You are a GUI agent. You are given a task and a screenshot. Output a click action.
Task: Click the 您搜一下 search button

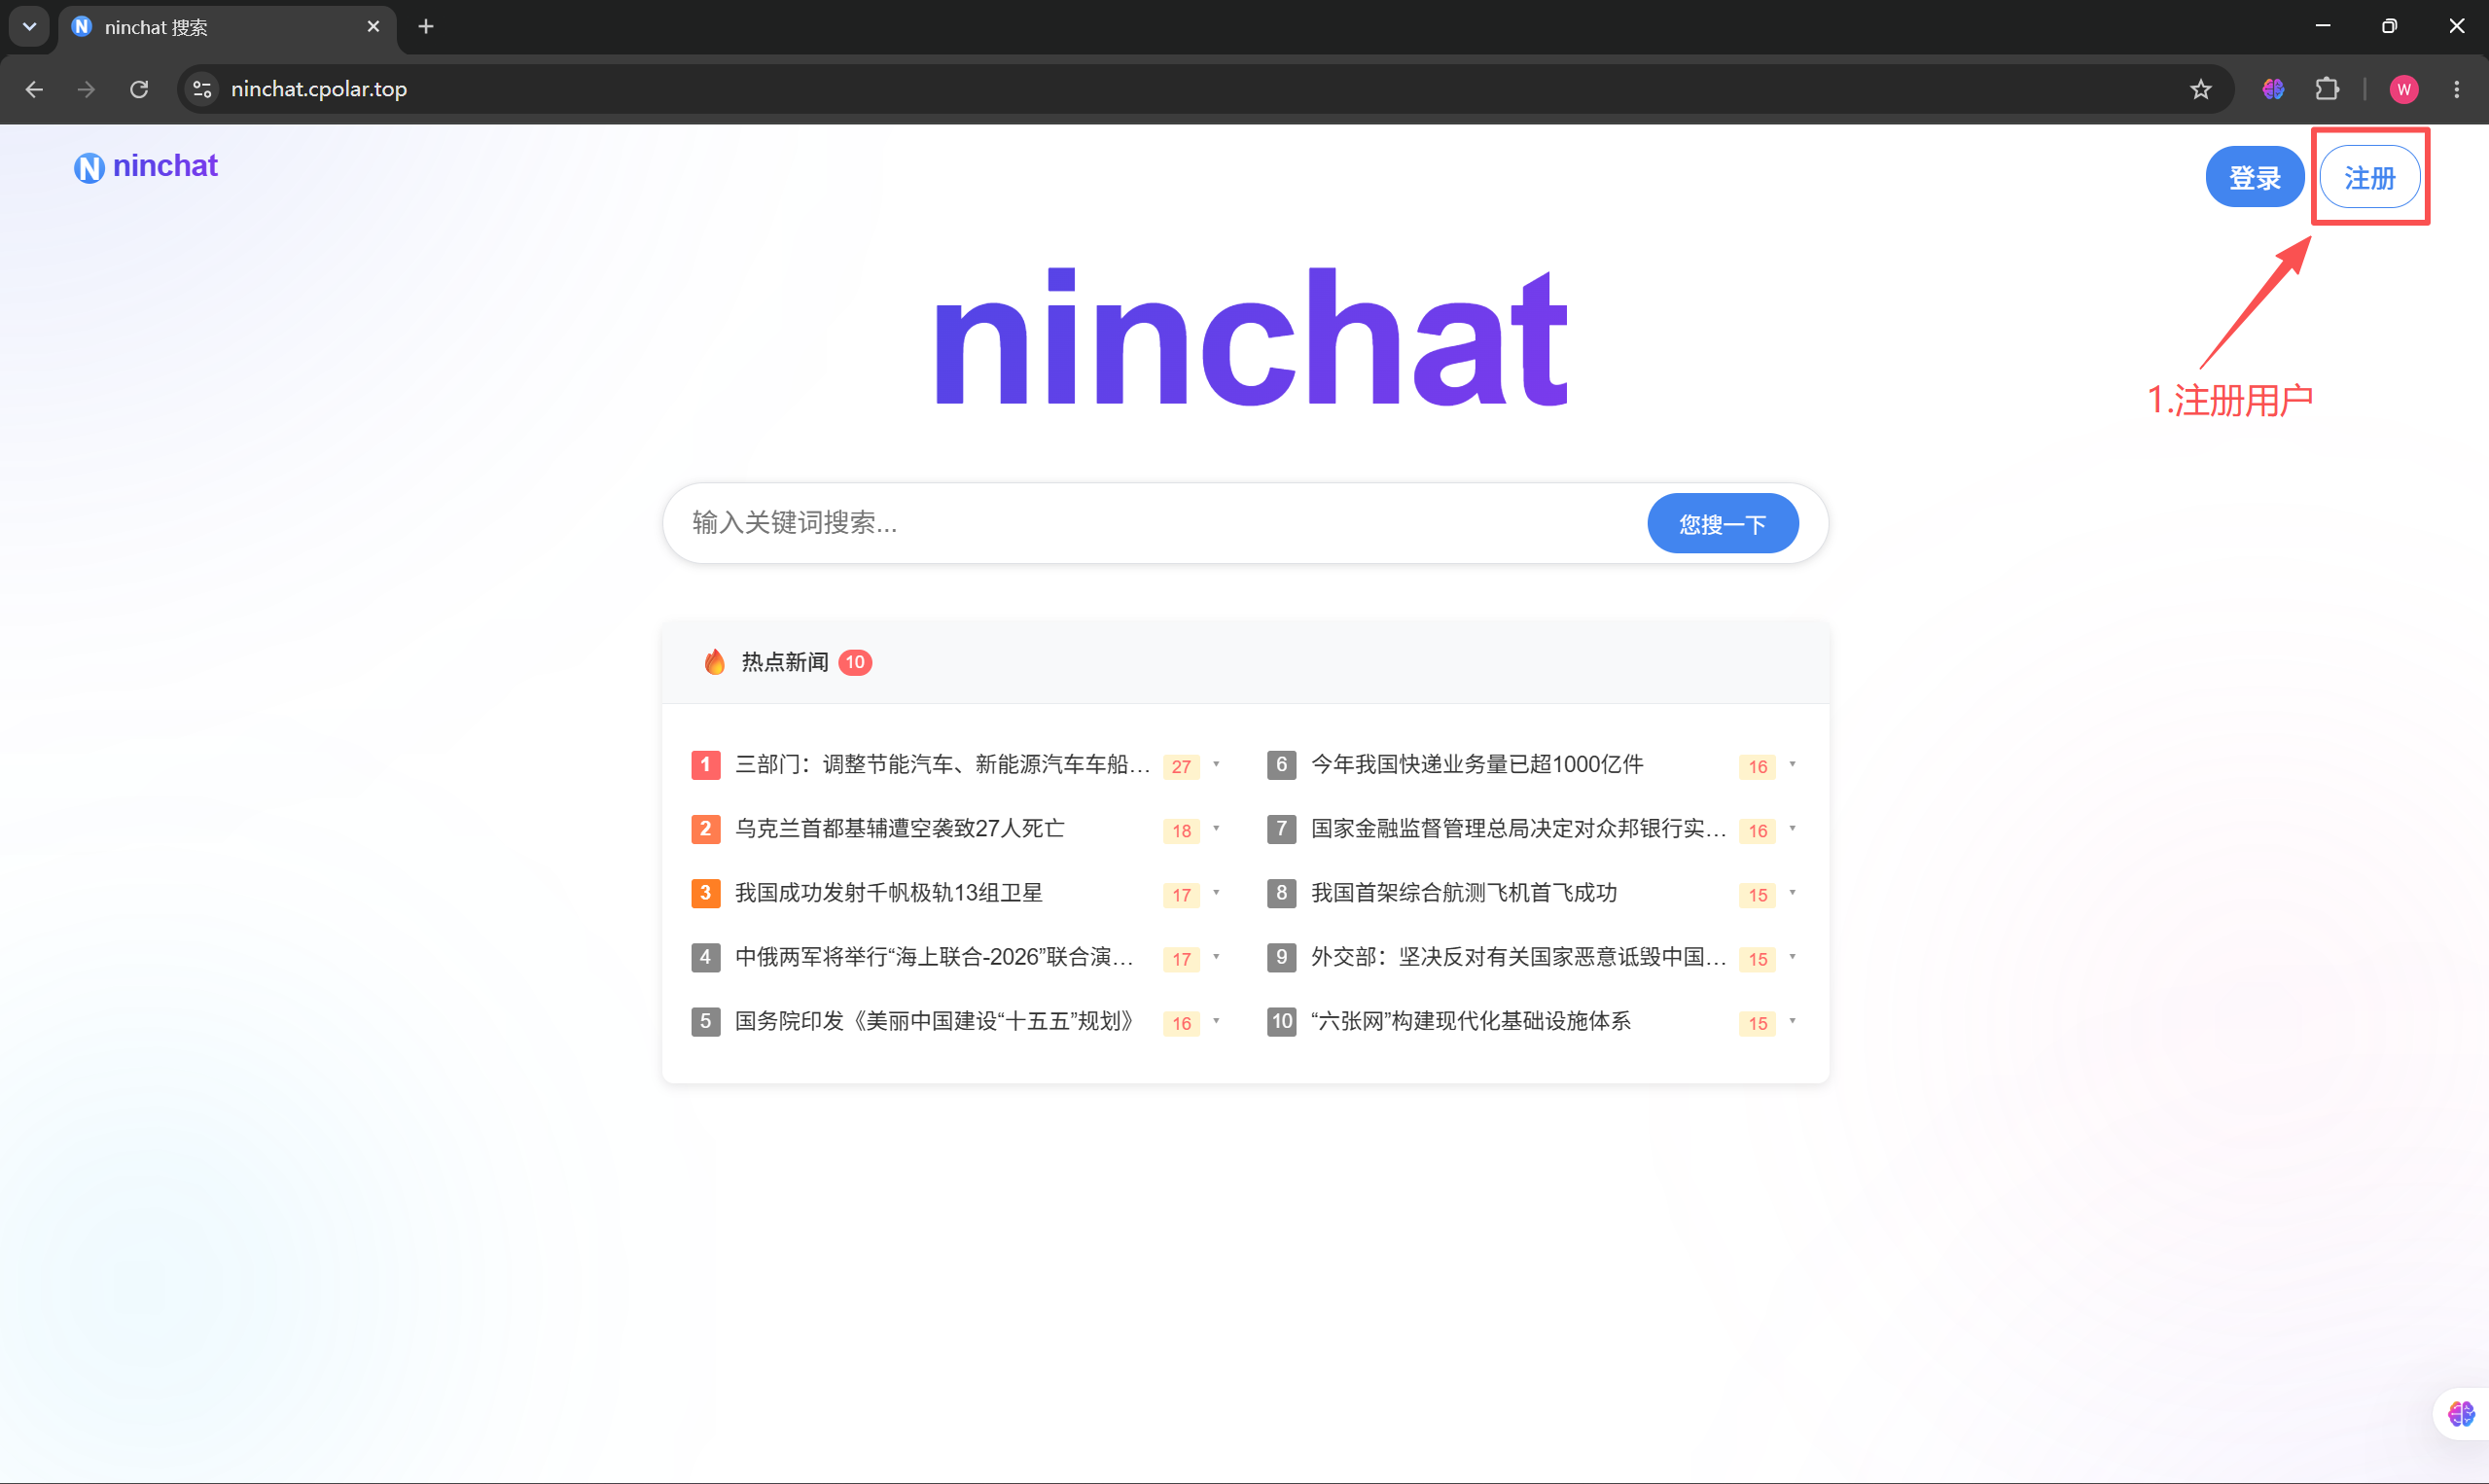coord(1722,523)
